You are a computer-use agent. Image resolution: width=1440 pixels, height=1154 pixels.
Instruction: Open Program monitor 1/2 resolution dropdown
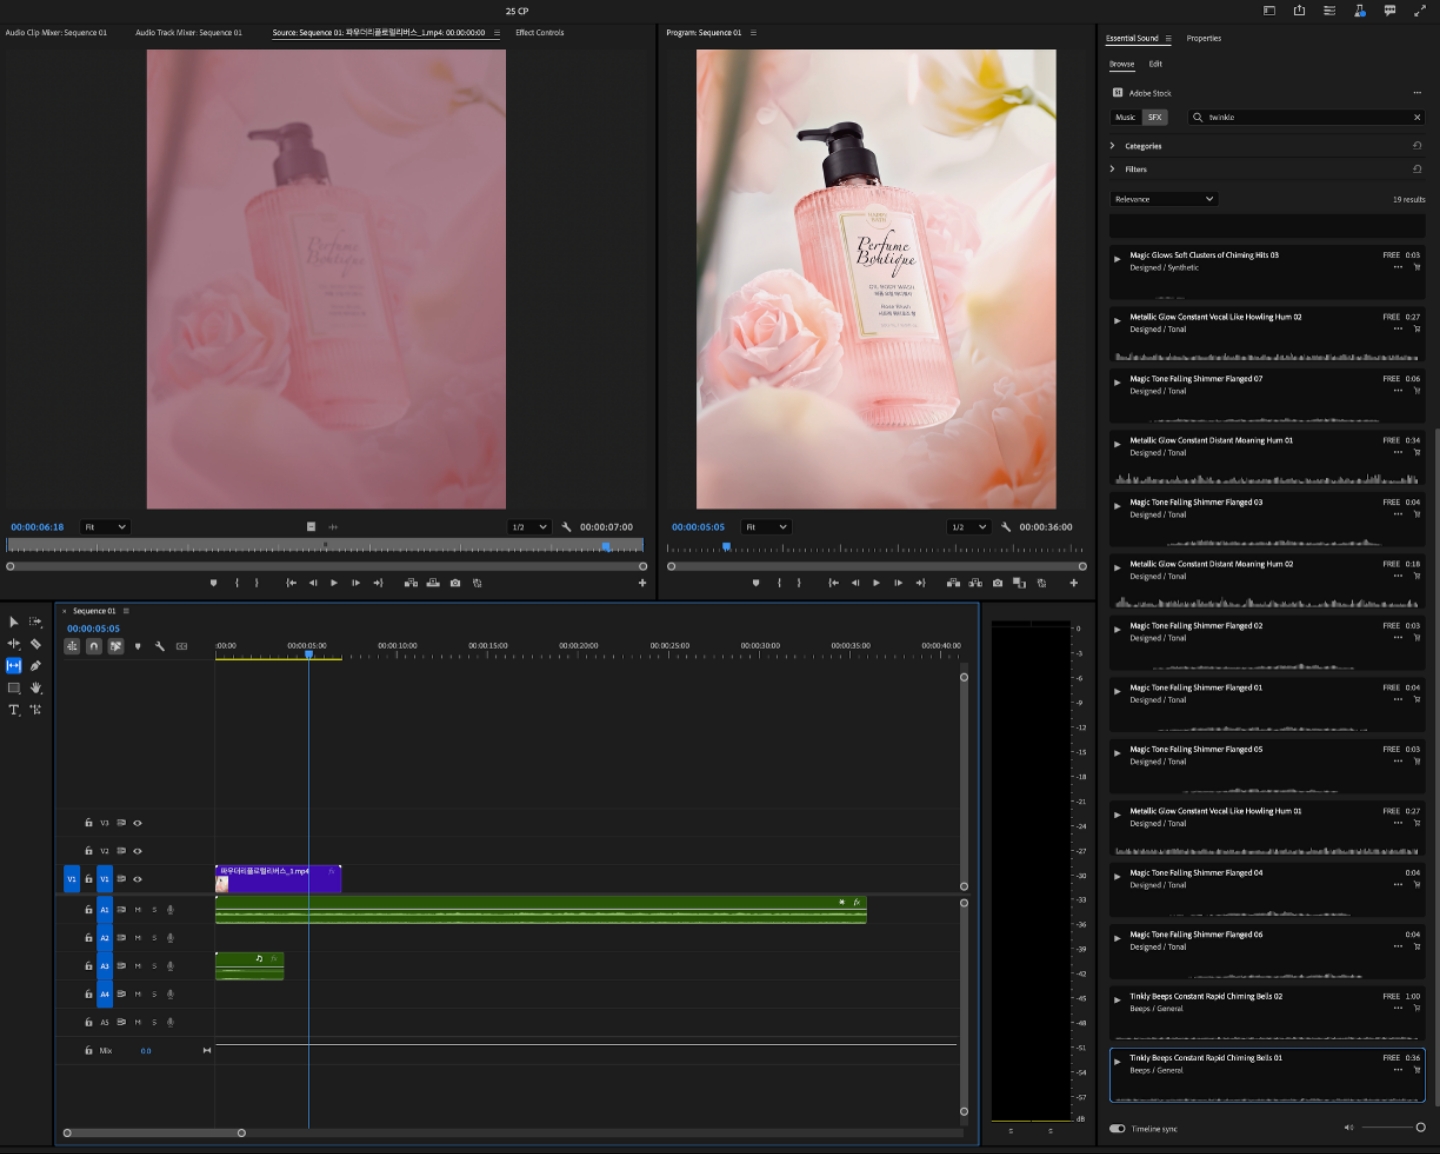point(969,527)
